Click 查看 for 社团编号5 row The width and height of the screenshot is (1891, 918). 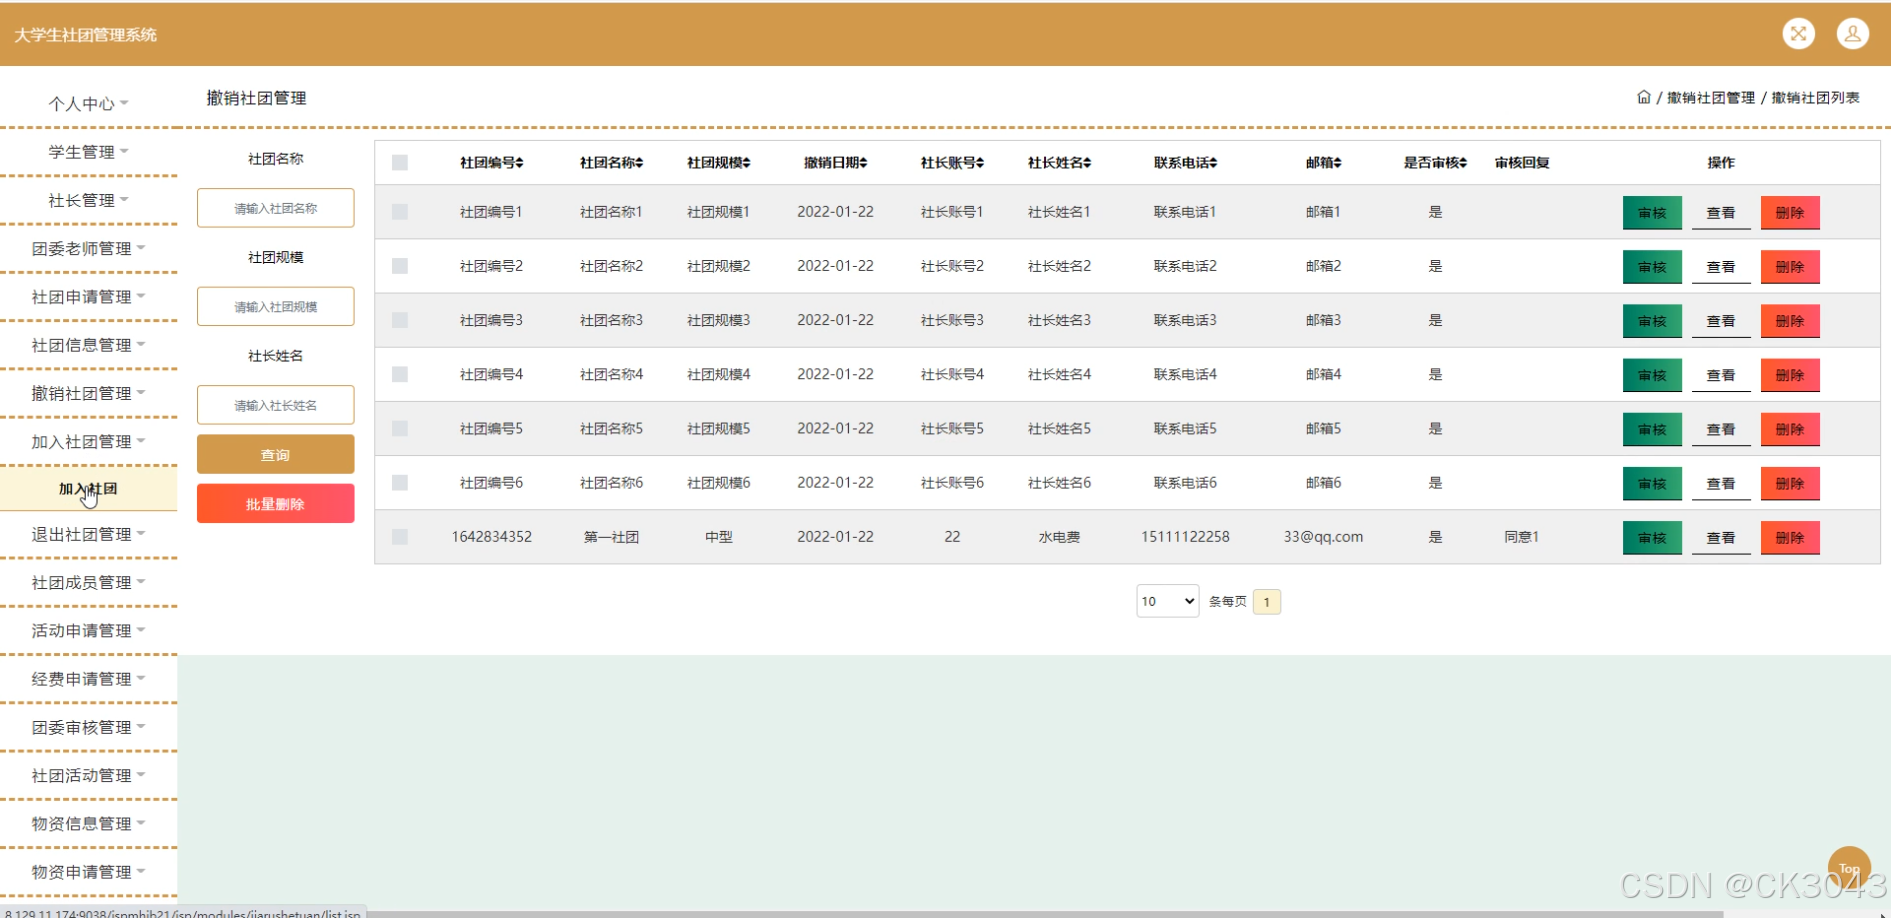[1721, 429]
